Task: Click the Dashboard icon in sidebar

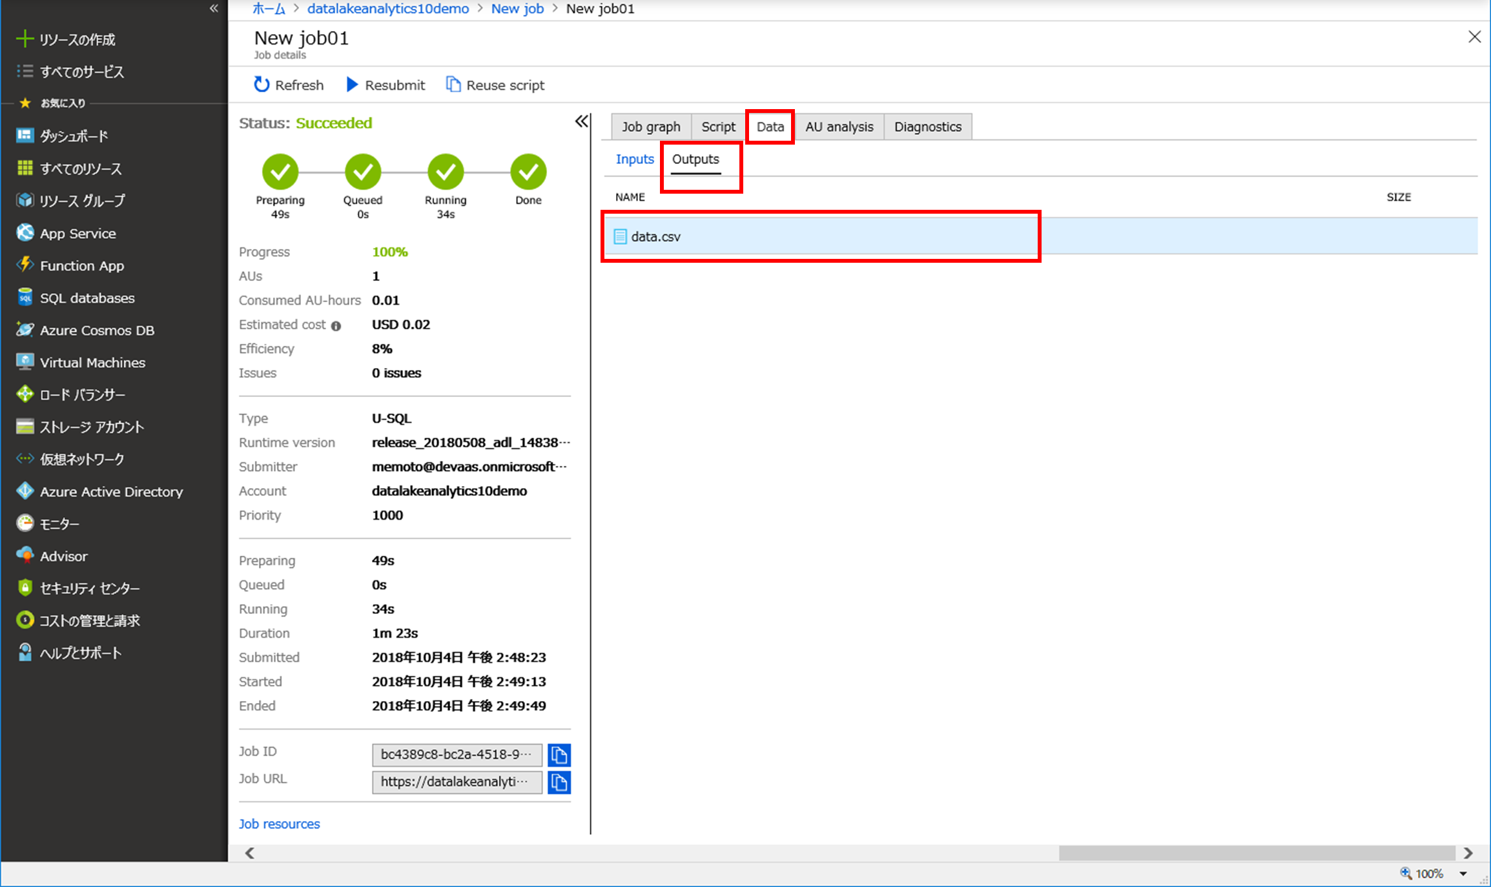Action: click(x=25, y=135)
